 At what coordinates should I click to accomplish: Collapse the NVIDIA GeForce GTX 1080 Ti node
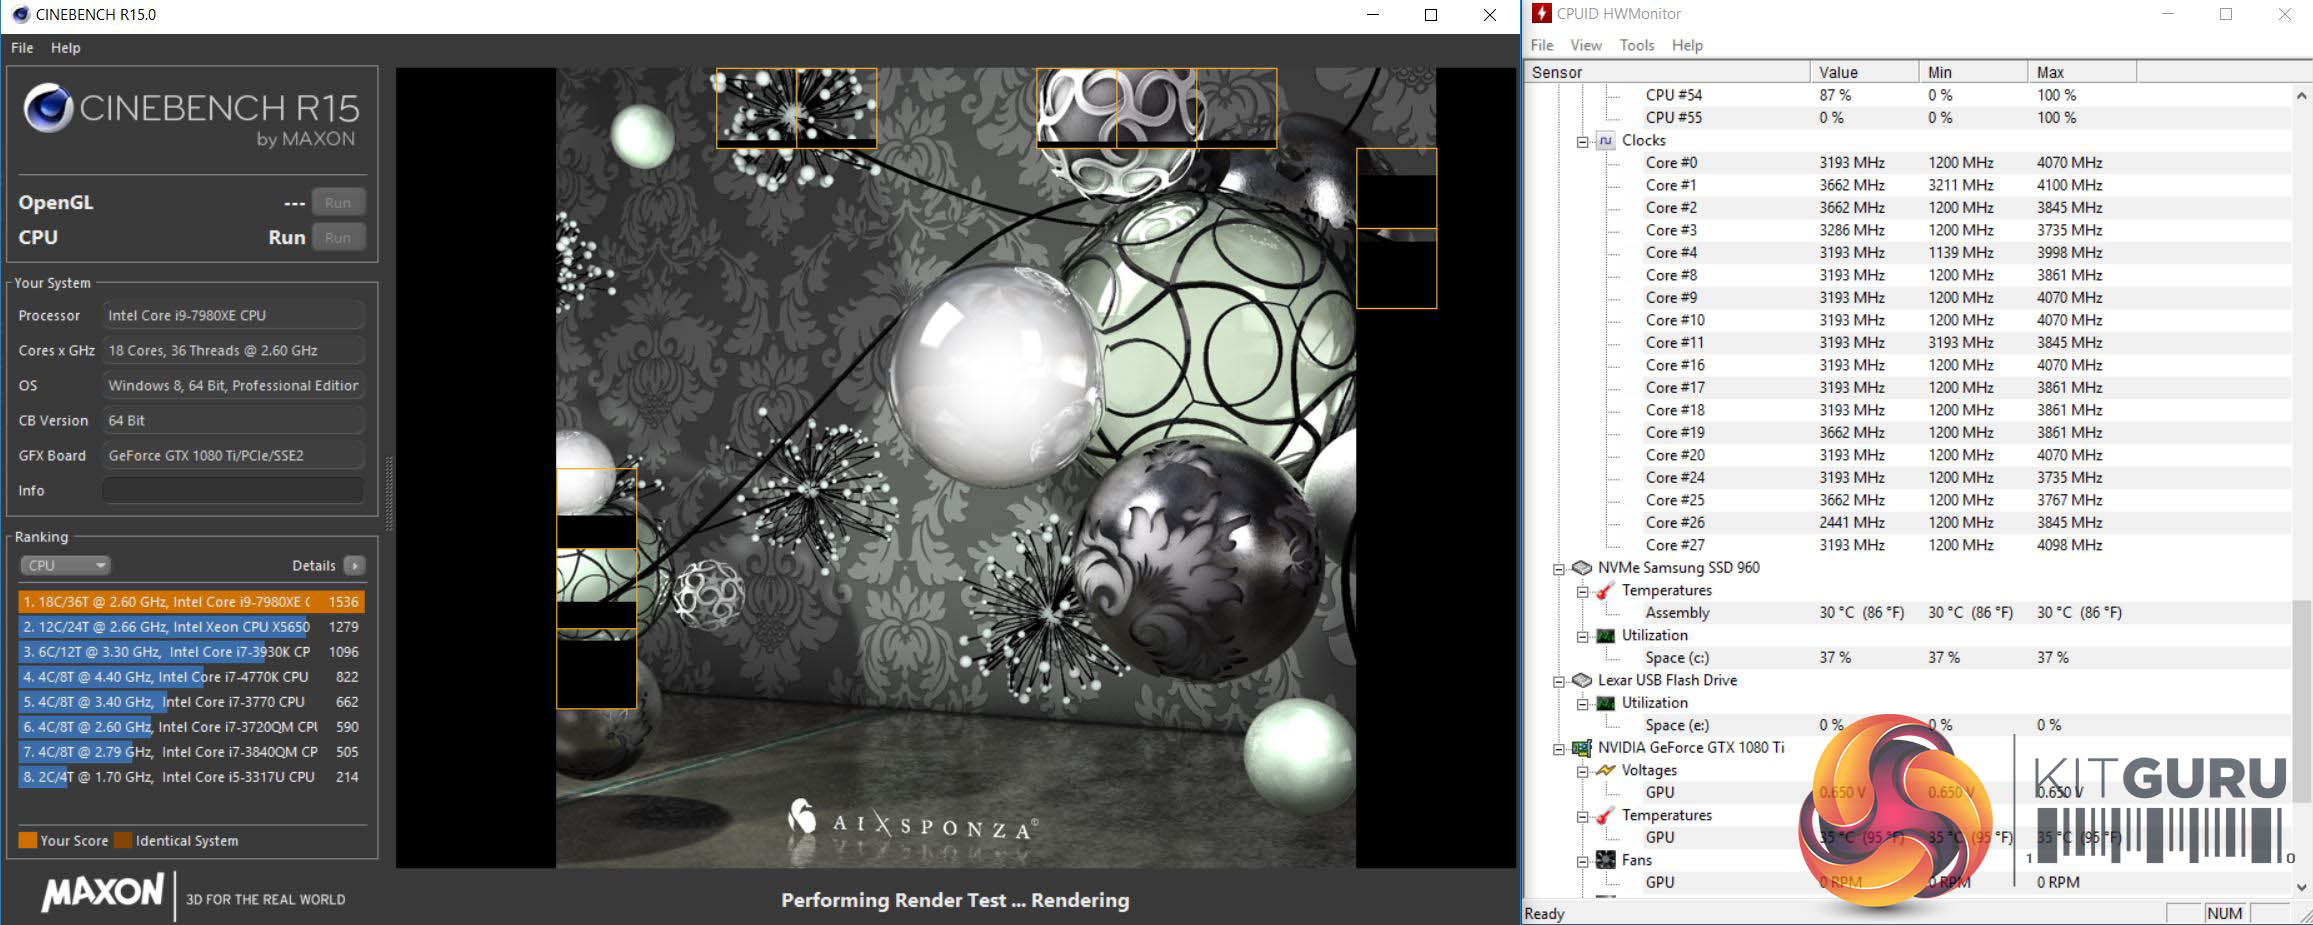pyautogui.click(x=1558, y=749)
